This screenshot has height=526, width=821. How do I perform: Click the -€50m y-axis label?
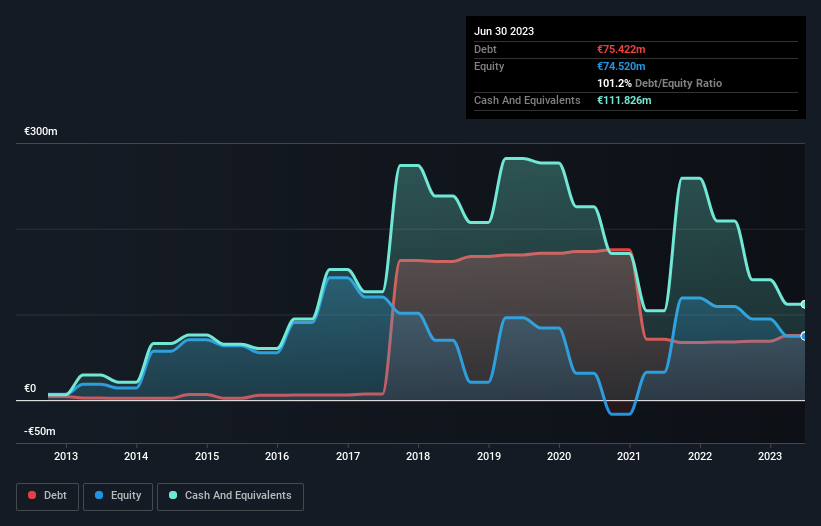coord(41,431)
